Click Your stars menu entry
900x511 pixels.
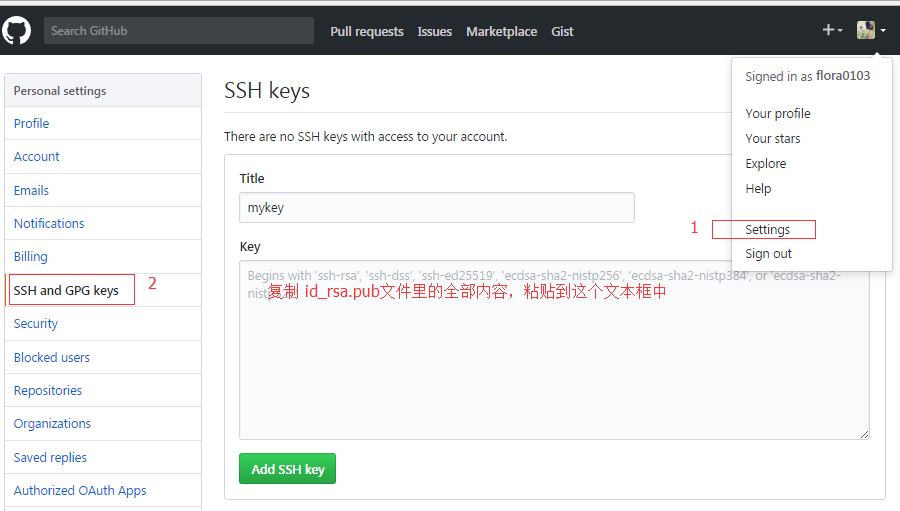pos(772,138)
